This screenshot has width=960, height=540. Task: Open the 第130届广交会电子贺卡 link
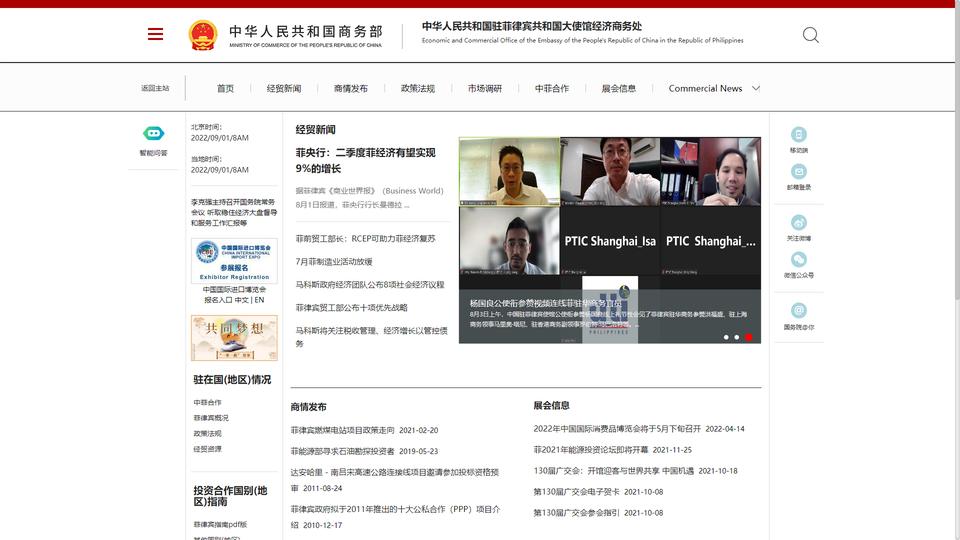click(576, 492)
